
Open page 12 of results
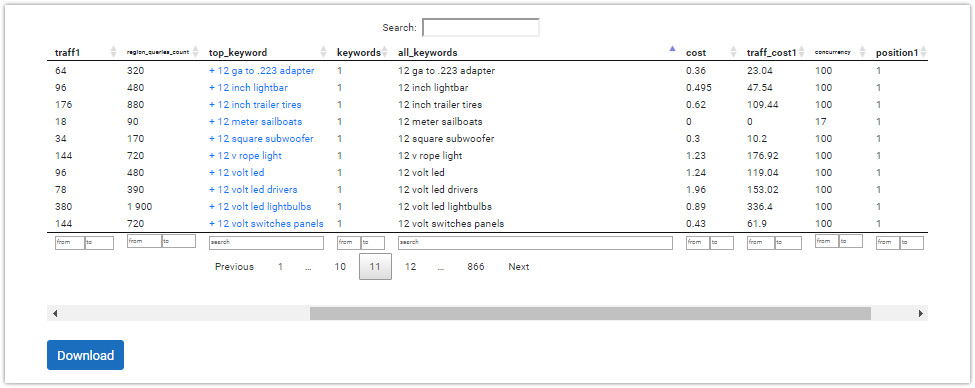pyautogui.click(x=410, y=267)
